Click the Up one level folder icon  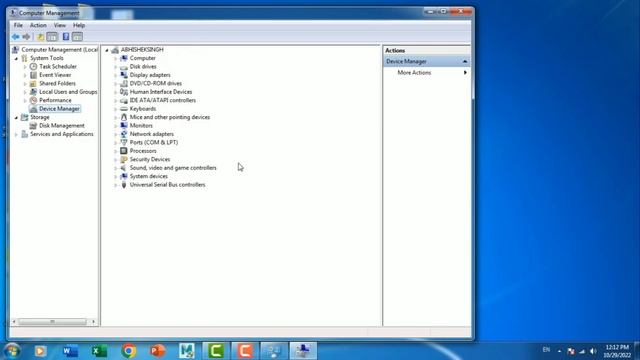(40, 37)
